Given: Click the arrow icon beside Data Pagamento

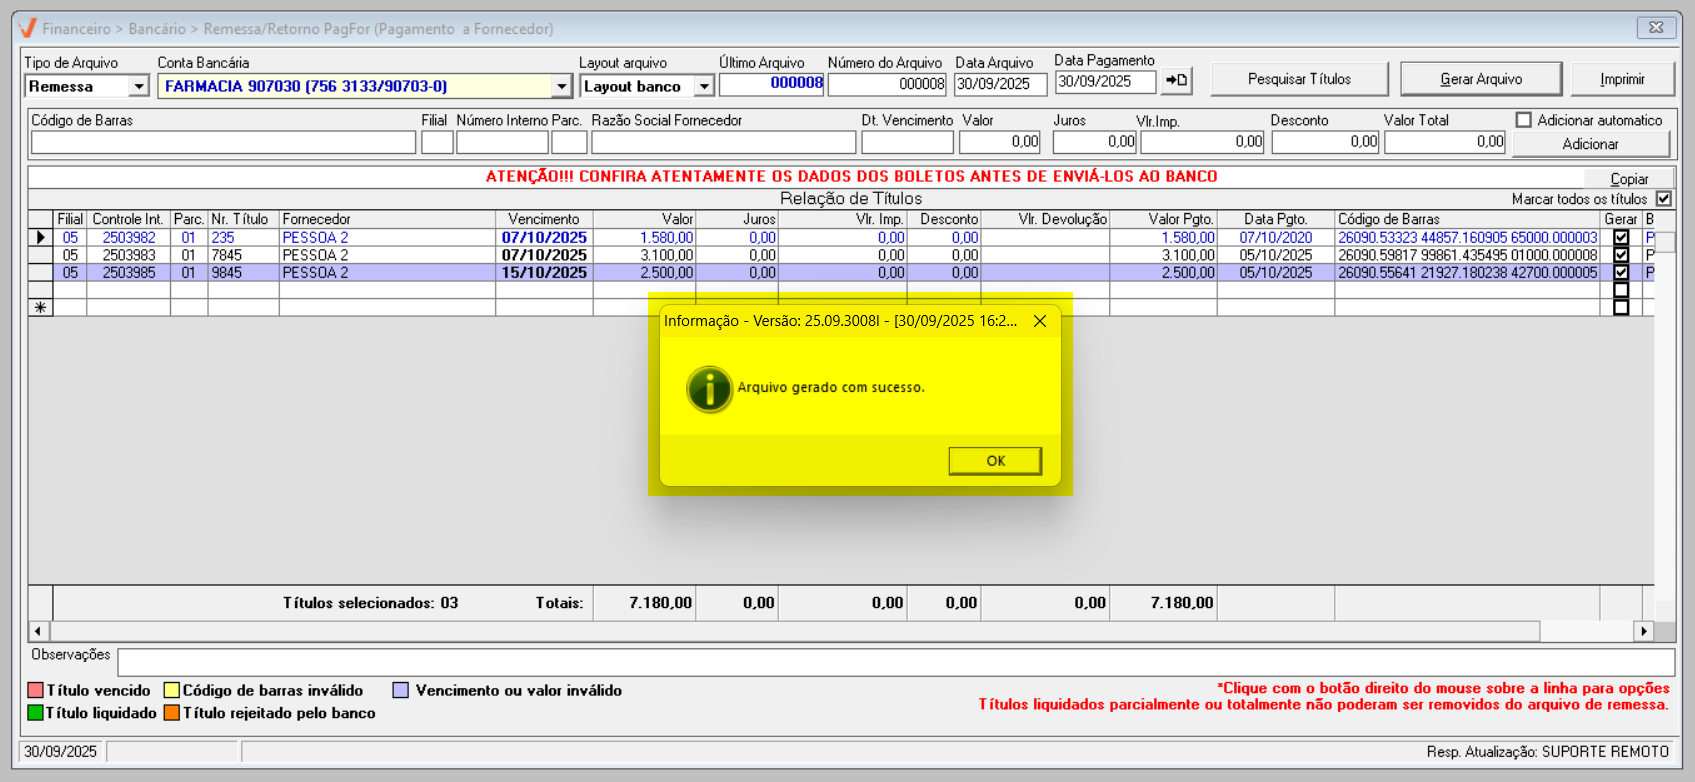Looking at the screenshot, I should click(x=1176, y=81).
